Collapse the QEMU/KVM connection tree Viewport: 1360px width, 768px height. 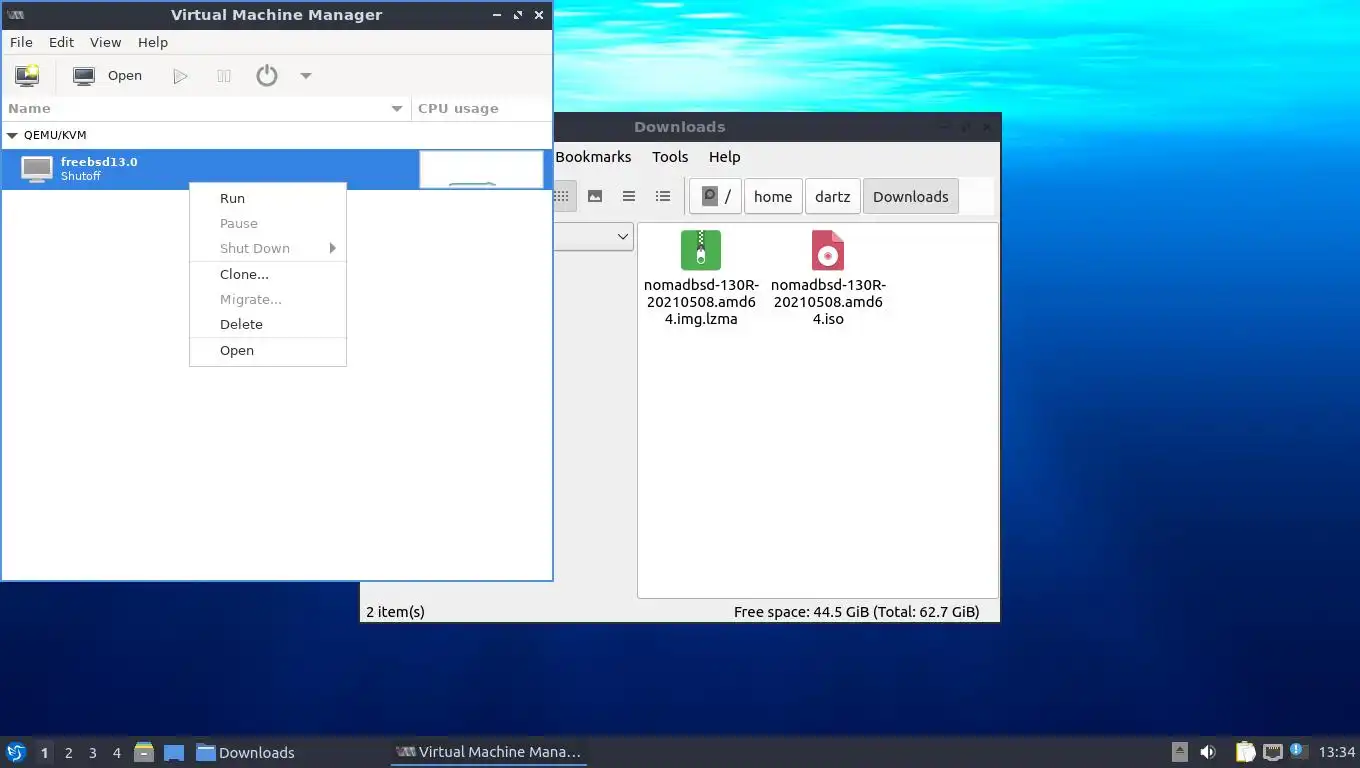point(13,135)
